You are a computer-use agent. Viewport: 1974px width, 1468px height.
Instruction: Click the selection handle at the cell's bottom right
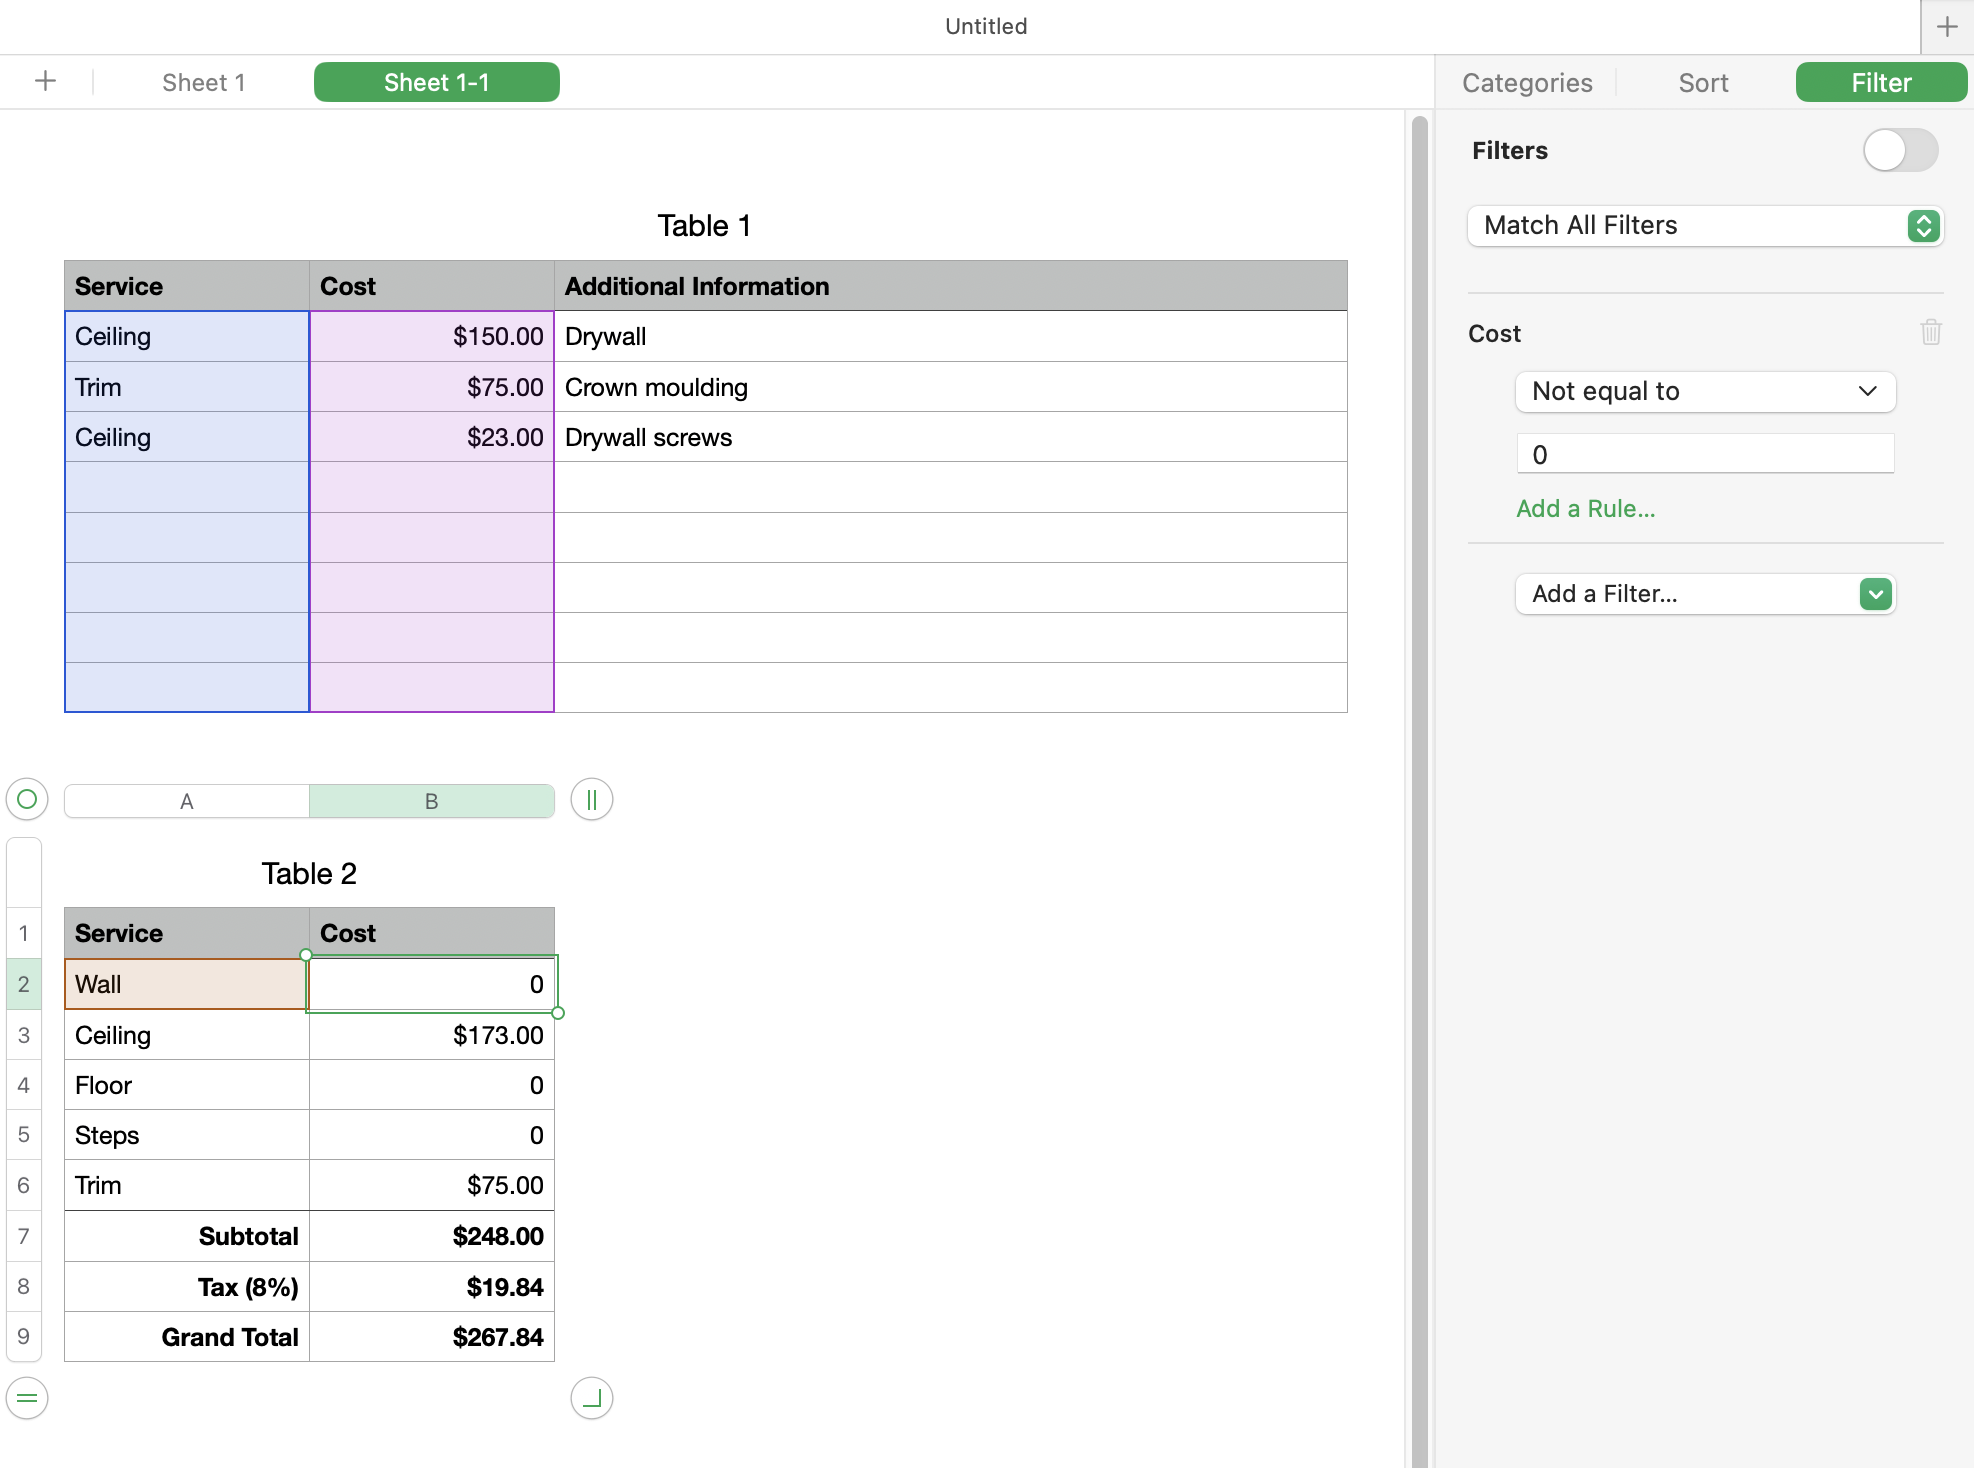(x=558, y=1013)
